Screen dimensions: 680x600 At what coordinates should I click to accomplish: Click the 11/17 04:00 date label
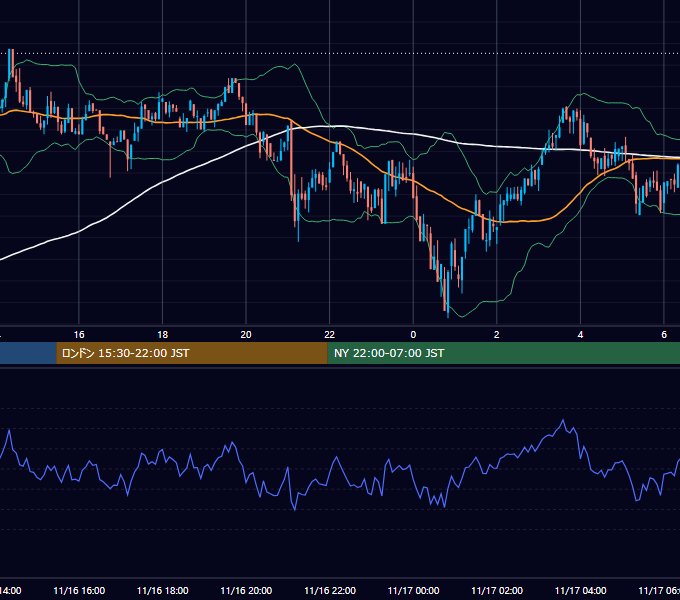[580, 591]
